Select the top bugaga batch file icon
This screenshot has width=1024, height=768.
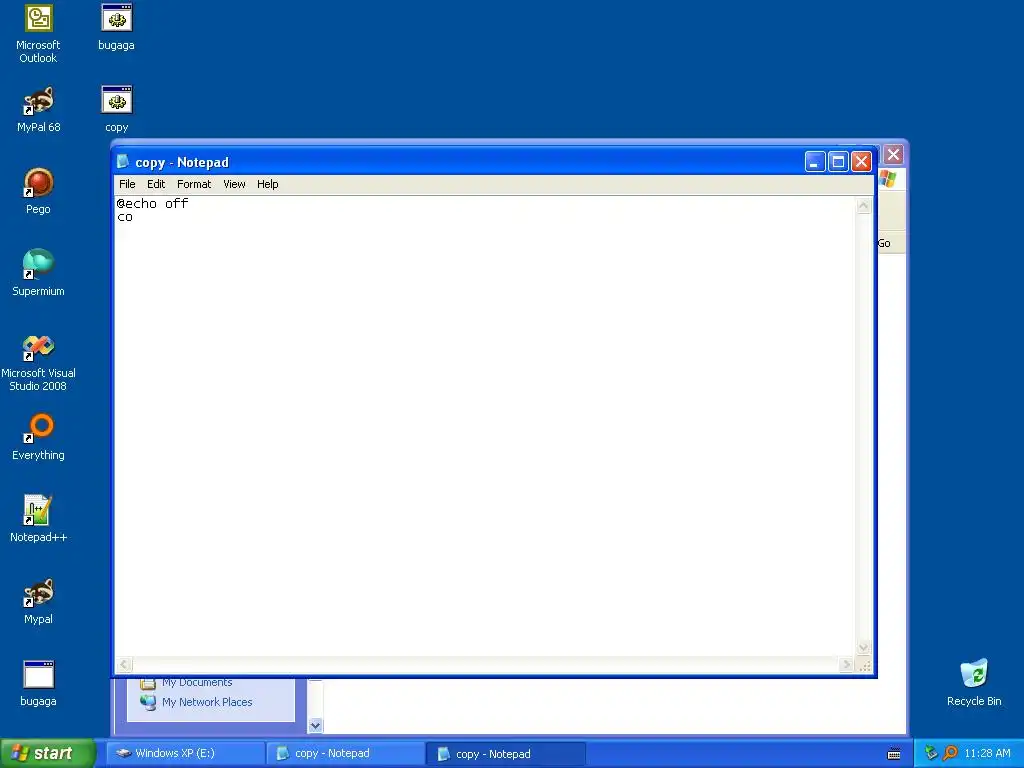(117, 27)
